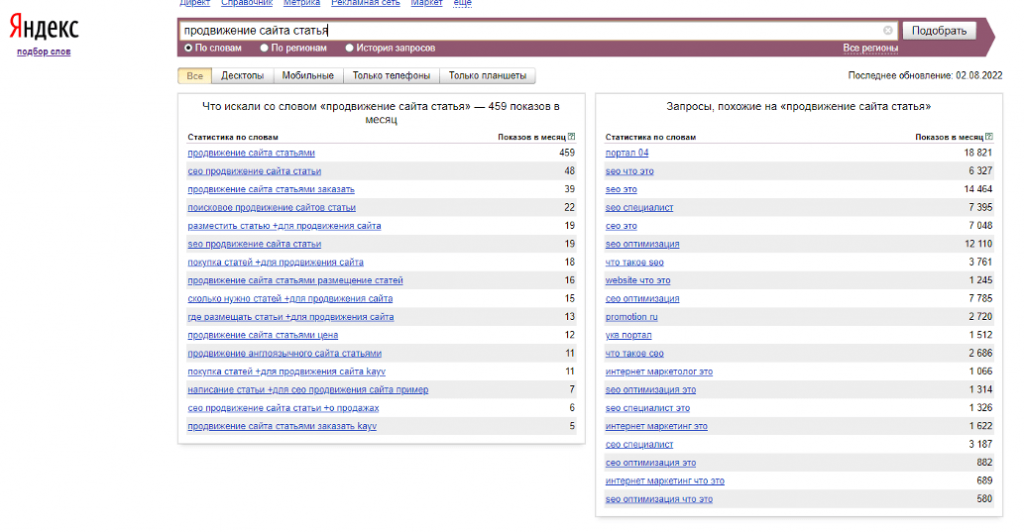
Task: Open the 'Директ' top link
Action: pos(195,3)
